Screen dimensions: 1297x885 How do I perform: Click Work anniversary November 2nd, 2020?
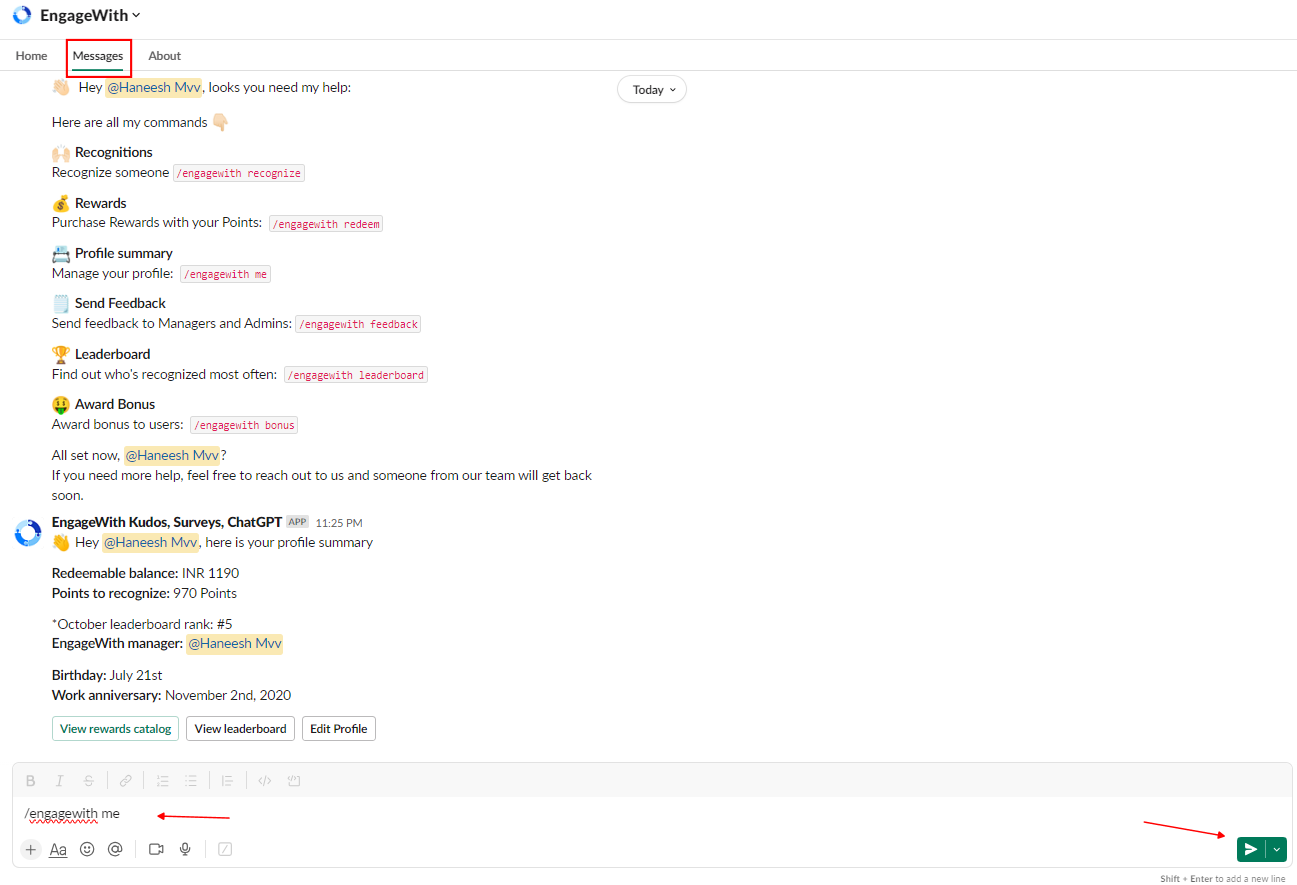click(x=172, y=695)
